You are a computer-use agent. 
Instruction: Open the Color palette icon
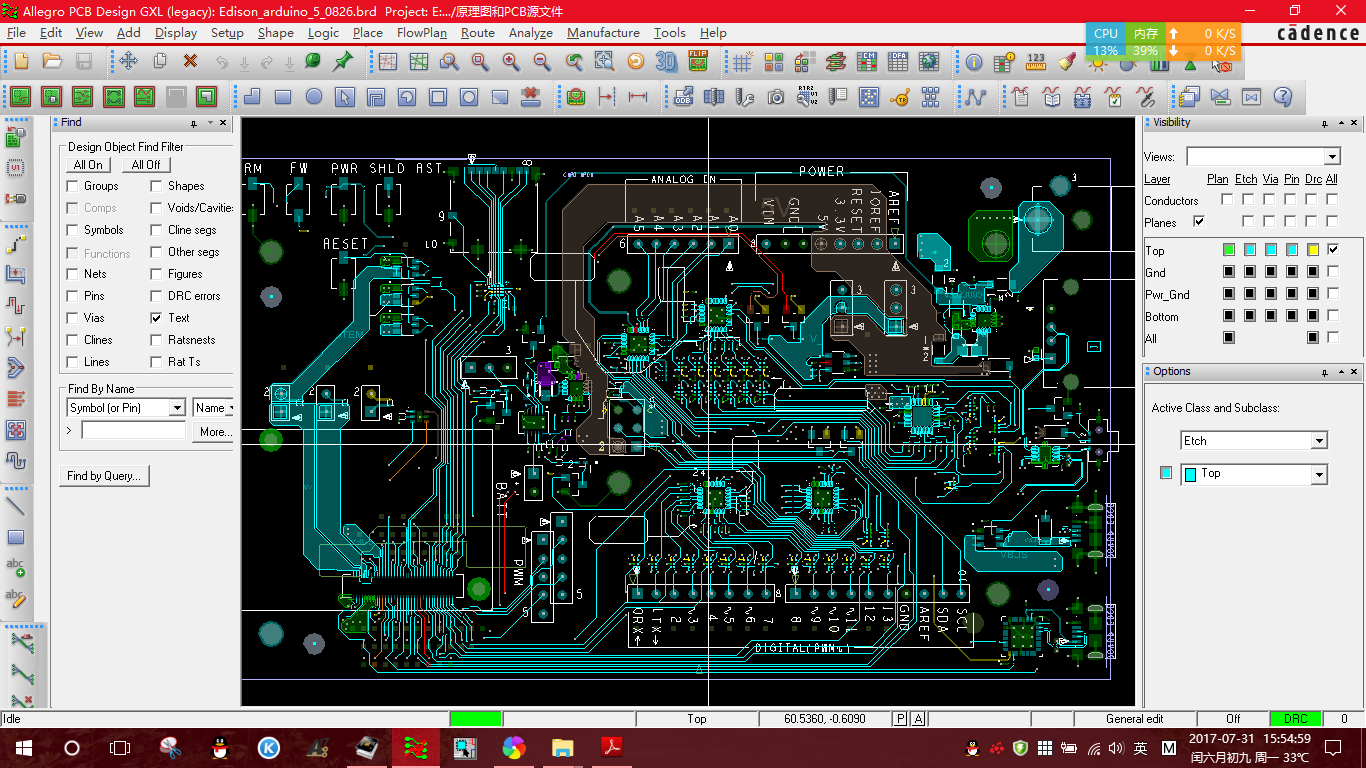pyautogui.click(x=773, y=62)
